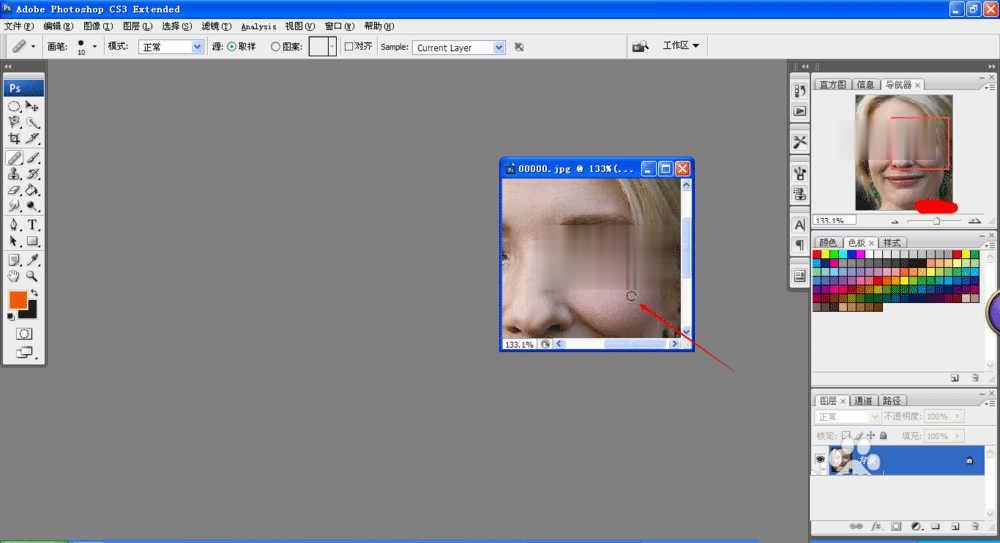Enable the 对齐 checkbox
Viewport: 1000px width, 543px height.
[348, 46]
